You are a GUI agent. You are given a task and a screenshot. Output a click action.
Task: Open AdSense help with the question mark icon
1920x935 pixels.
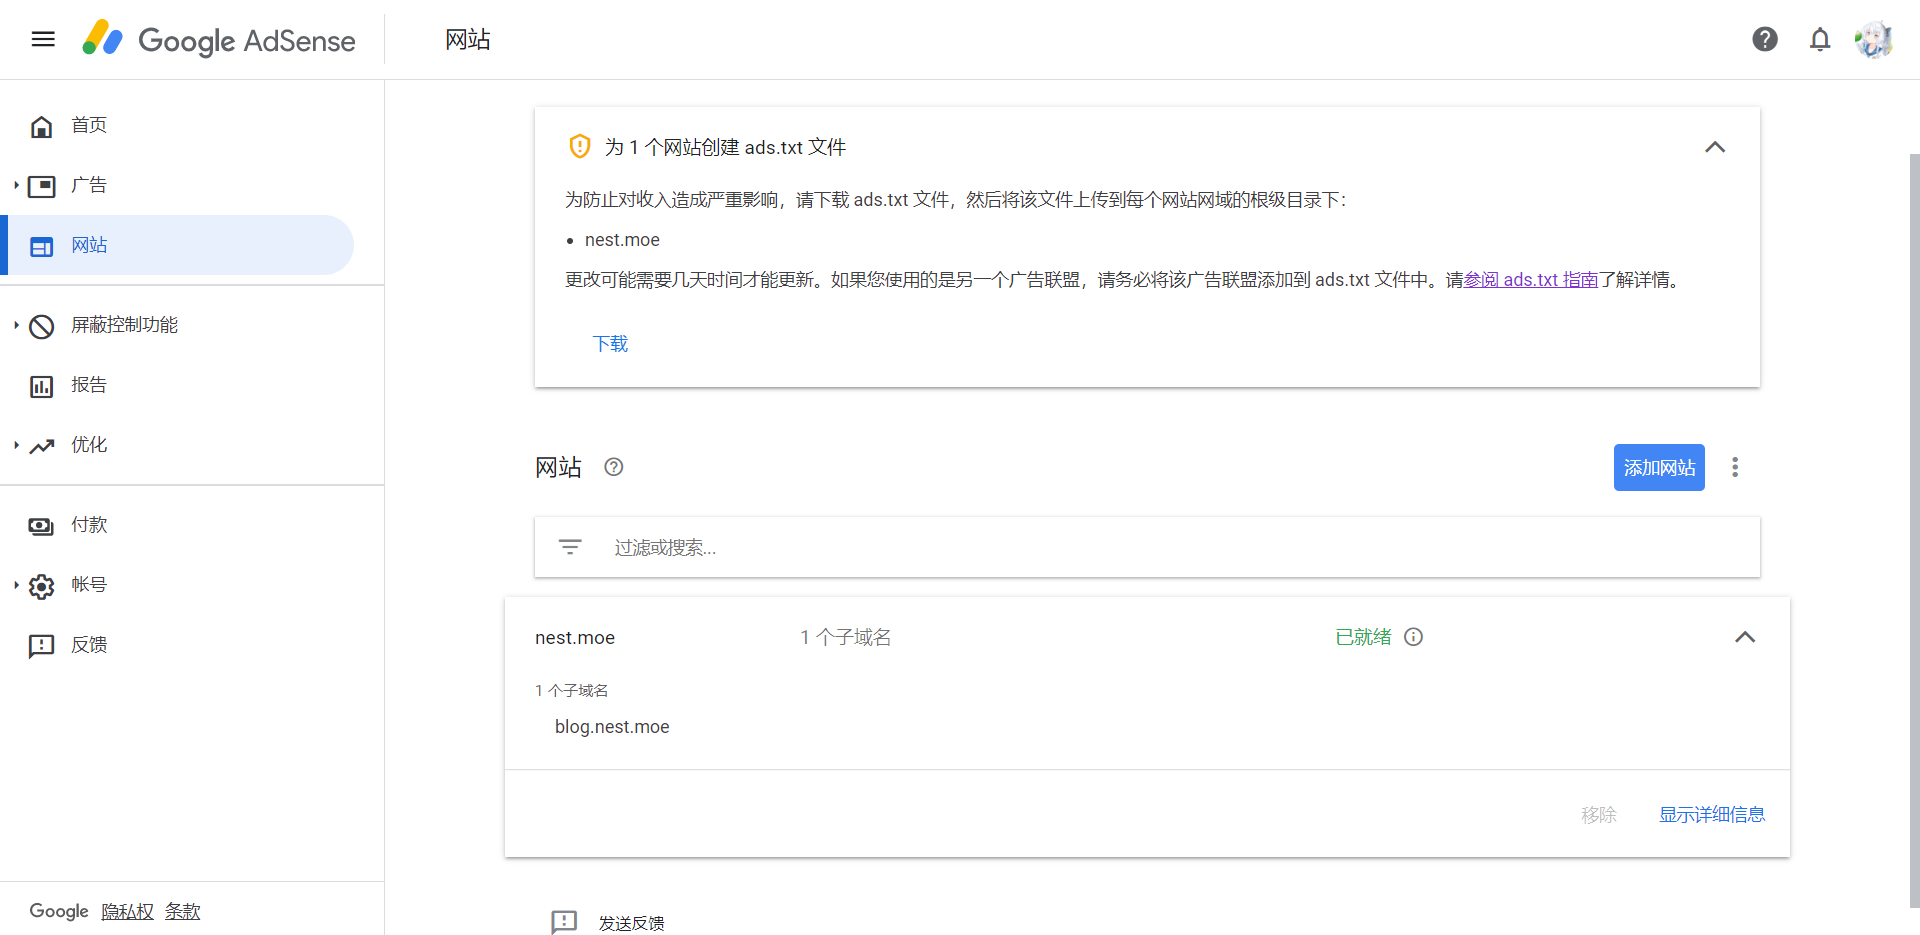[1764, 39]
